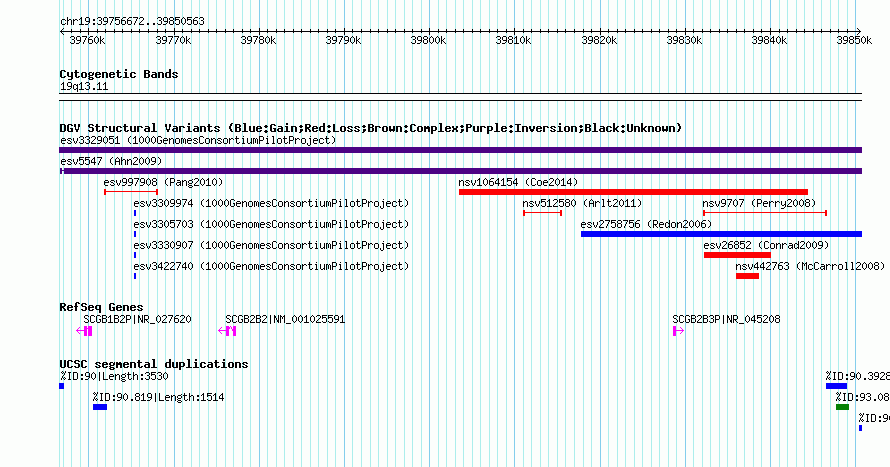Click the cytogenetic band 19q13.11 bar
The width and height of the screenshot is (890, 467).
460,97
